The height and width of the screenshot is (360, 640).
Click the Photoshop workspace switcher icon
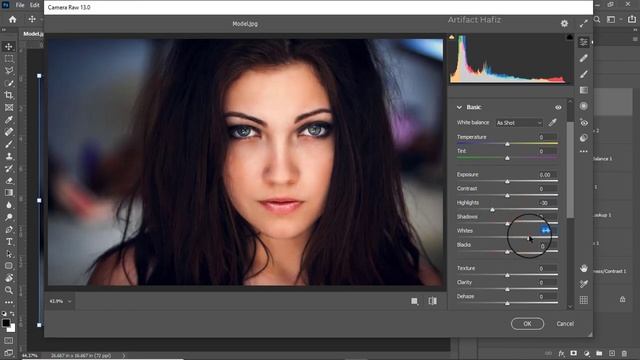coord(611,19)
